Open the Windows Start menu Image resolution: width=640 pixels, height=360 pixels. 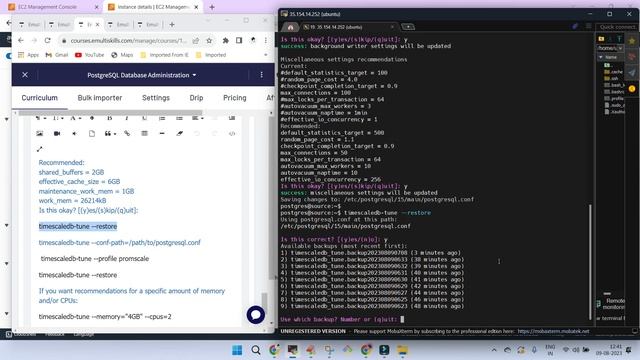[x=237, y=350]
